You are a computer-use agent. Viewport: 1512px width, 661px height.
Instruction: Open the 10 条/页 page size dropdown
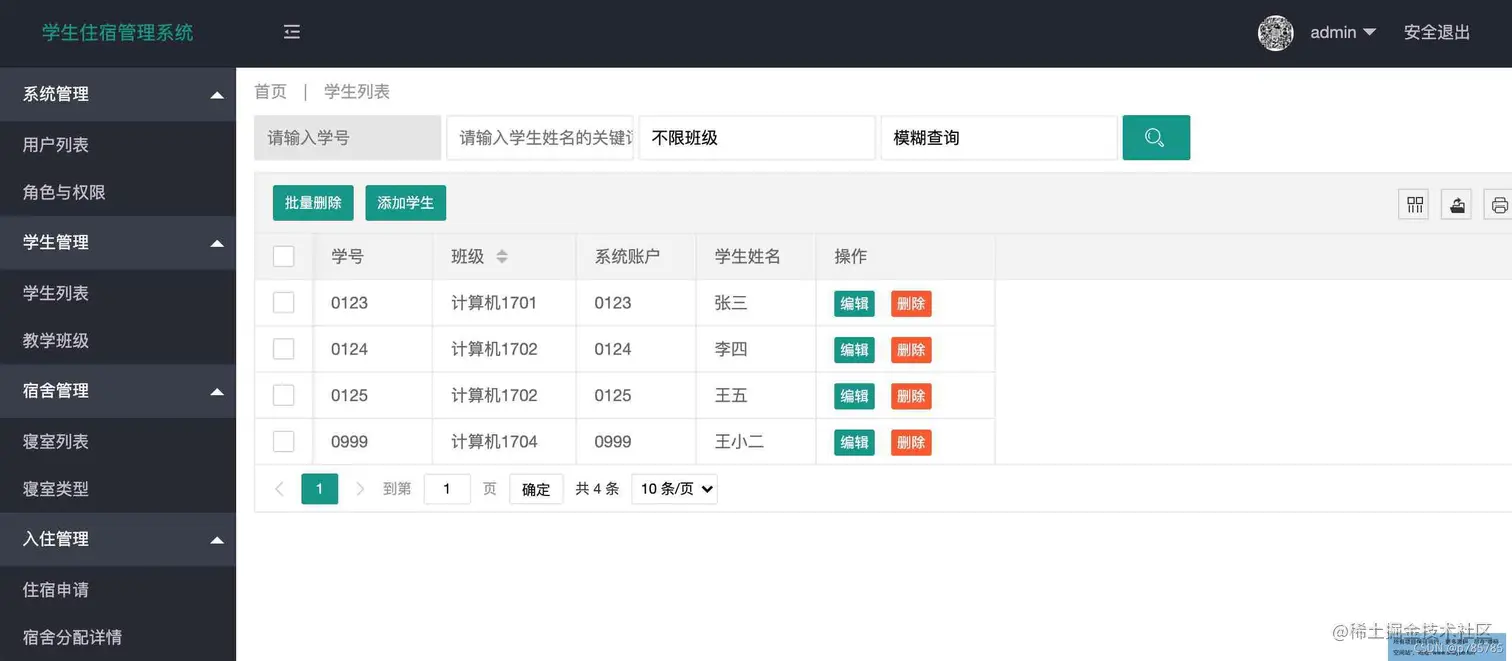(673, 489)
